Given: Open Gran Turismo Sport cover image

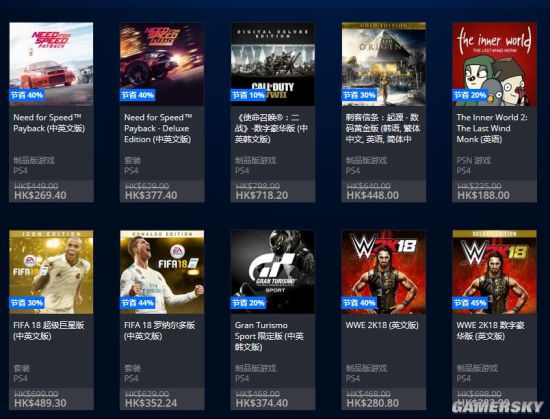Looking at the screenshot, I should (273, 272).
